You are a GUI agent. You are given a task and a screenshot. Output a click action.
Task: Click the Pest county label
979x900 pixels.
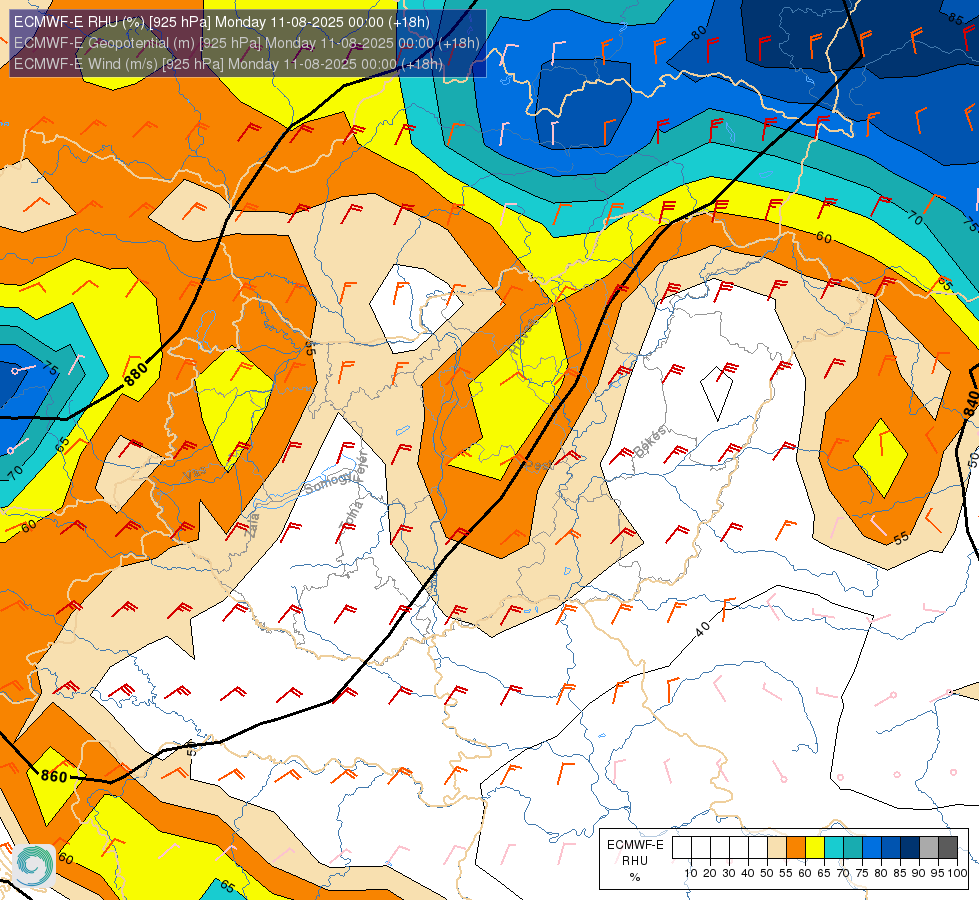point(538,465)
